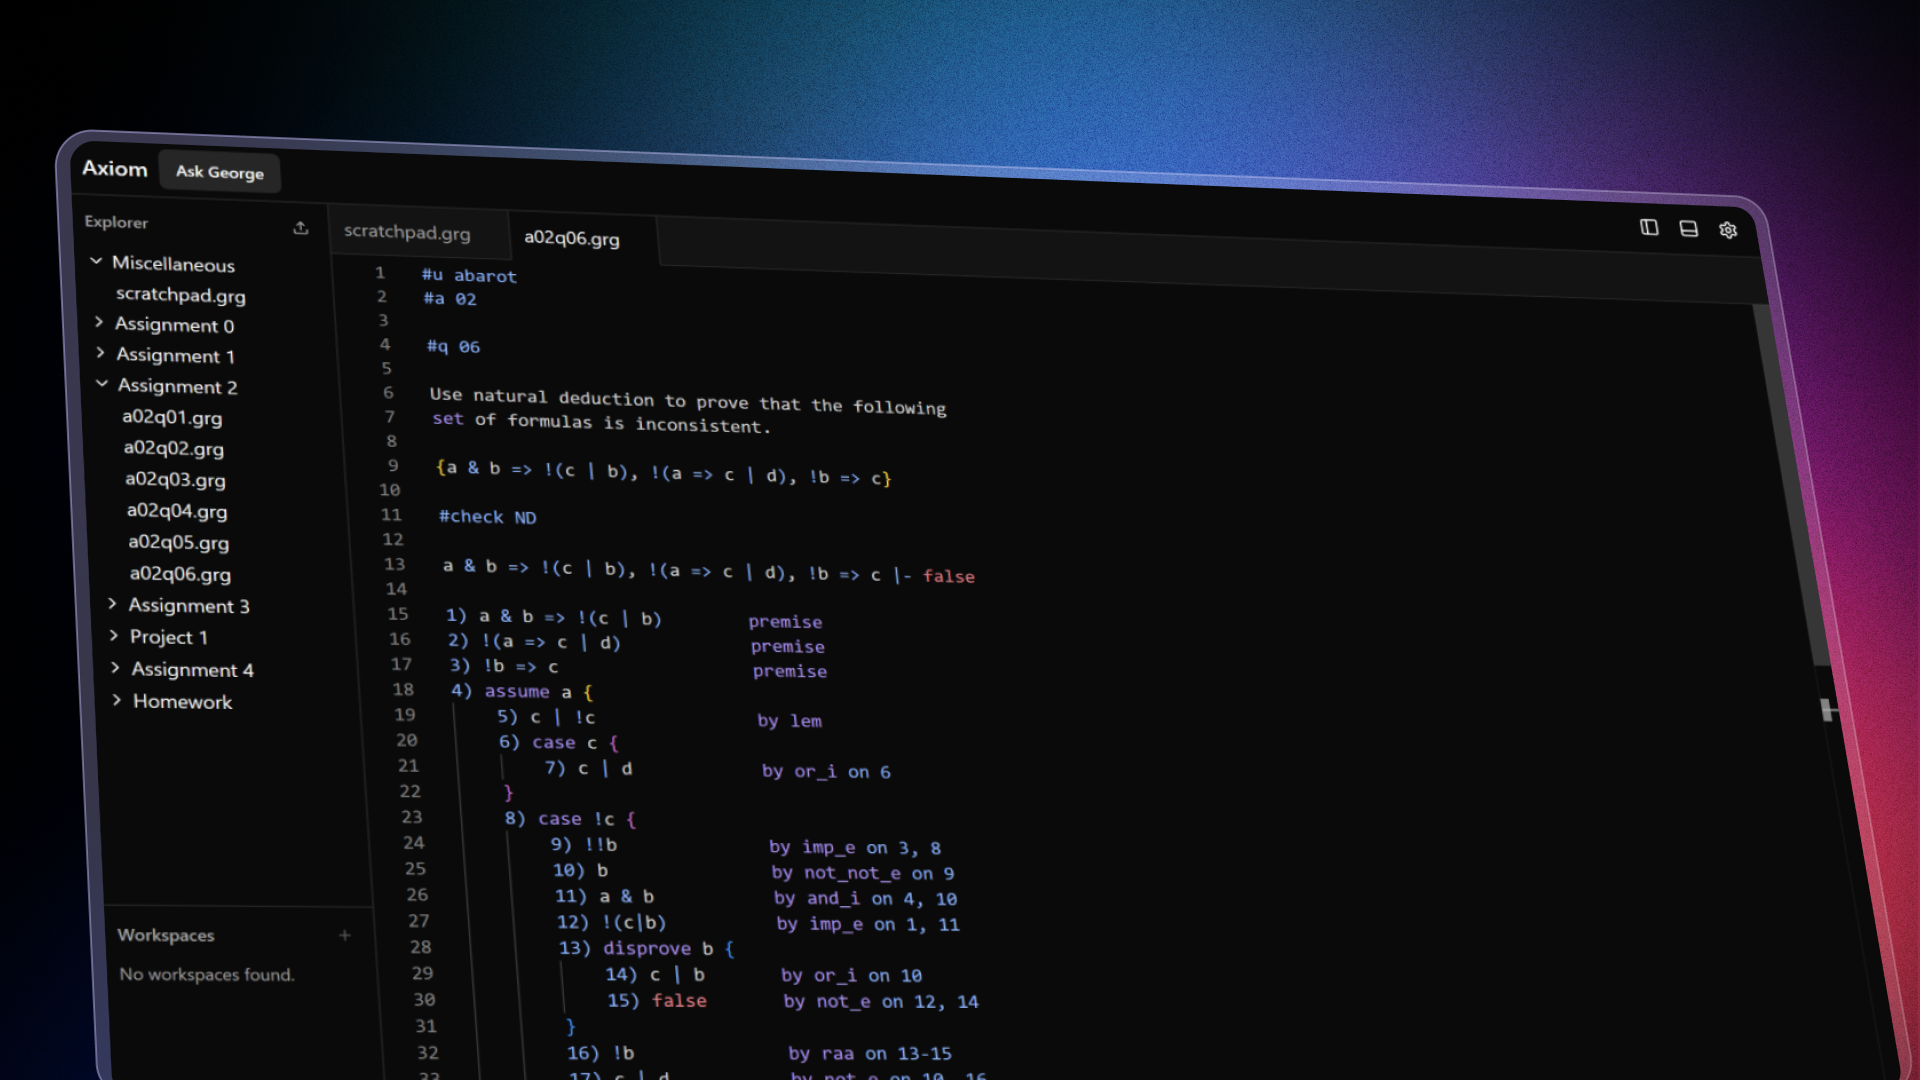Open settings via the gear icon
Viewport: 1920px width, 1080px height.
1727,230
